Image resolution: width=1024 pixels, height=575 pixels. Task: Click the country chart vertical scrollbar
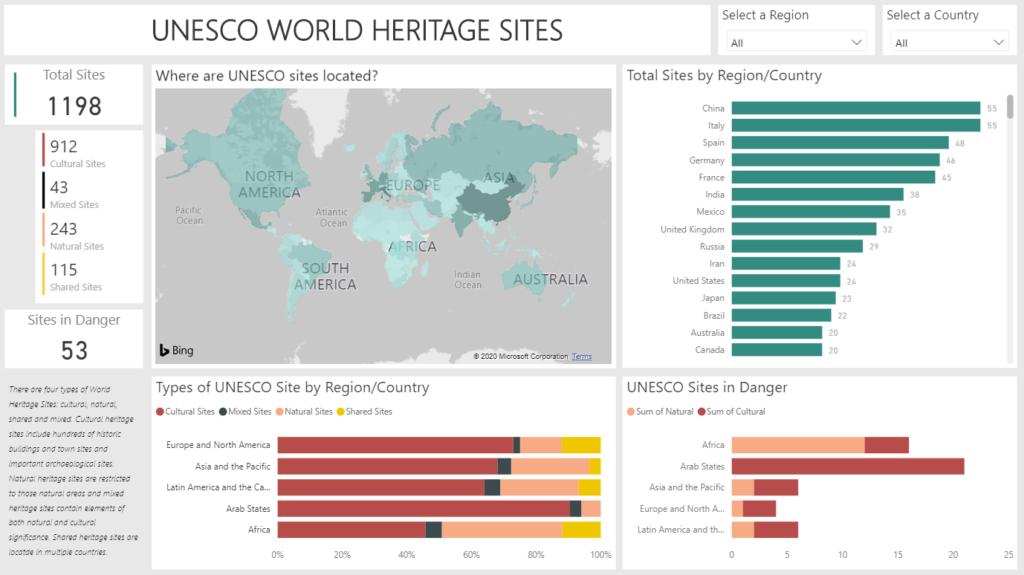coord(1010,107)
